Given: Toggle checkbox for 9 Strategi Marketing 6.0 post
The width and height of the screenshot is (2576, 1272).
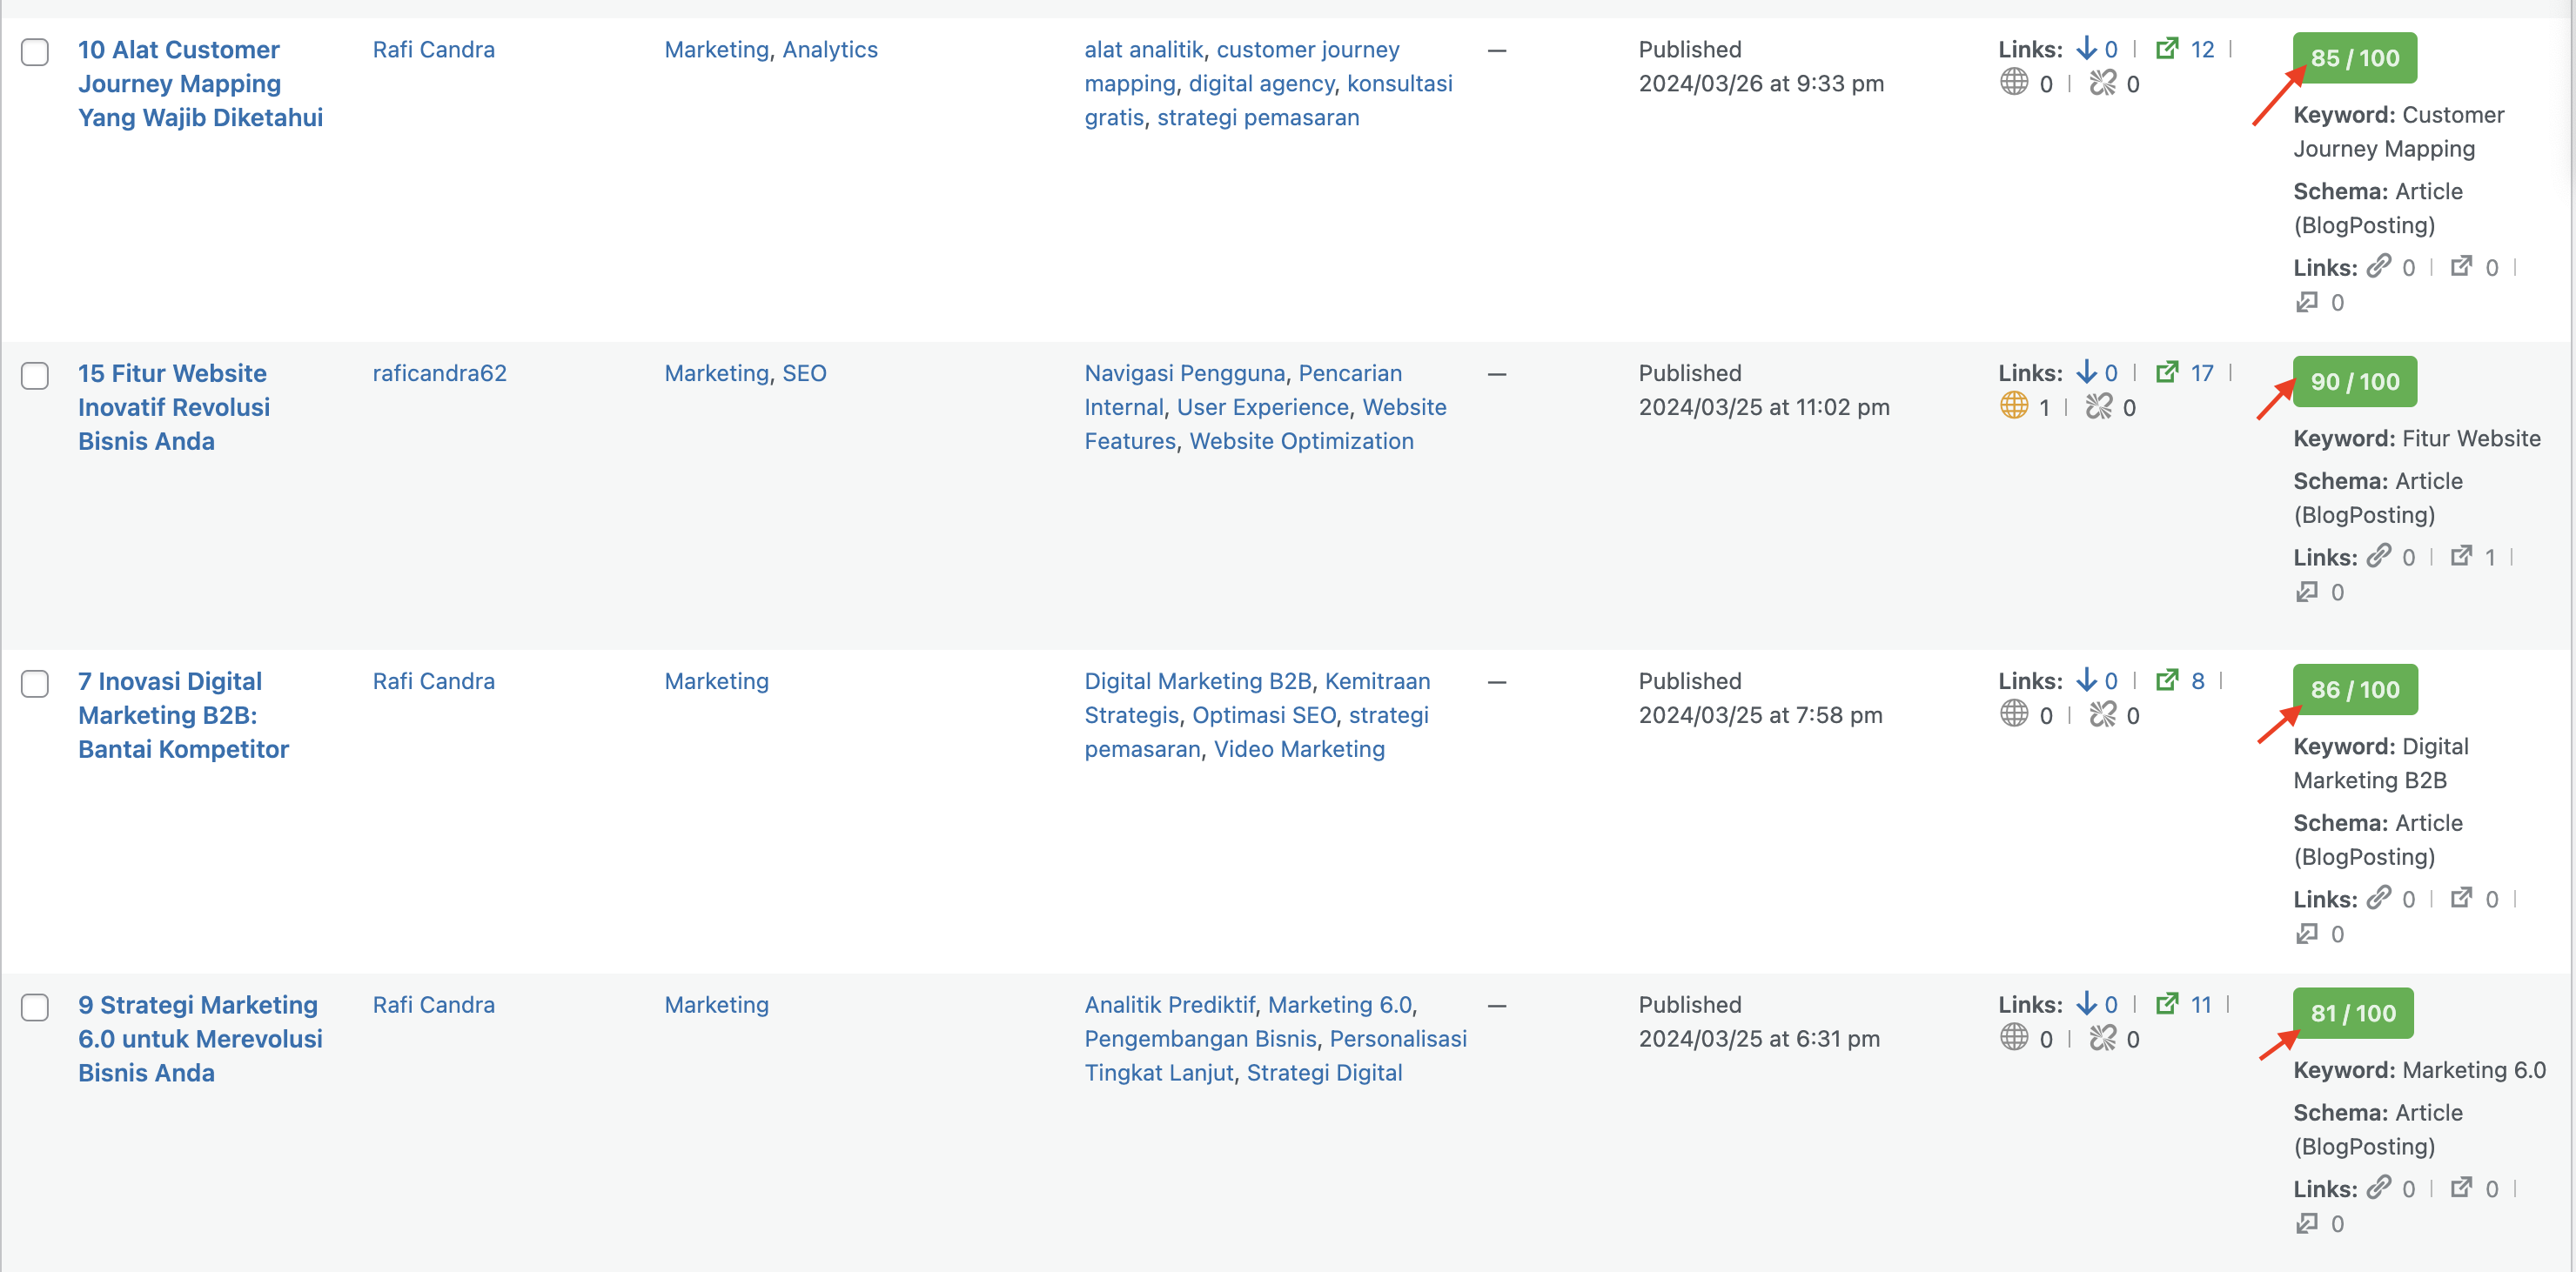Looking at the screenshot, I should click(x=35, y=1007).
